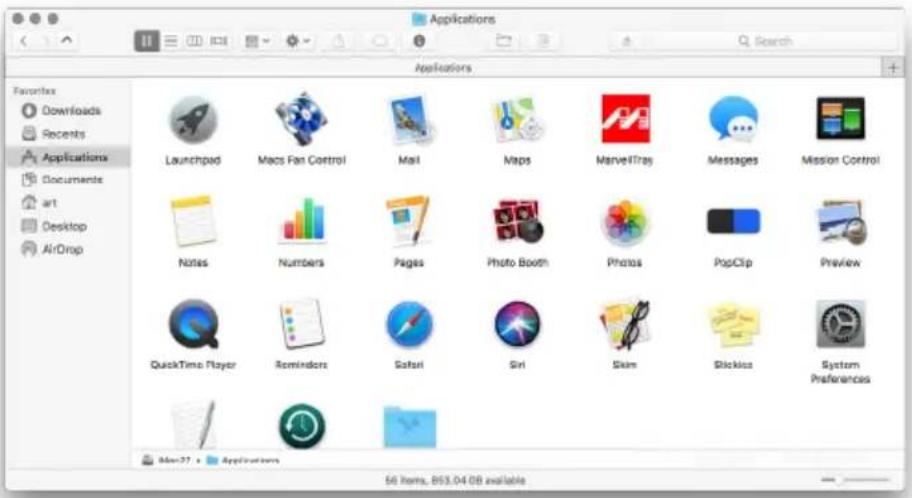The width and height of the screenshot is (912, 498).
Task: Select the Applications tab
Action: tap(443, 68)
